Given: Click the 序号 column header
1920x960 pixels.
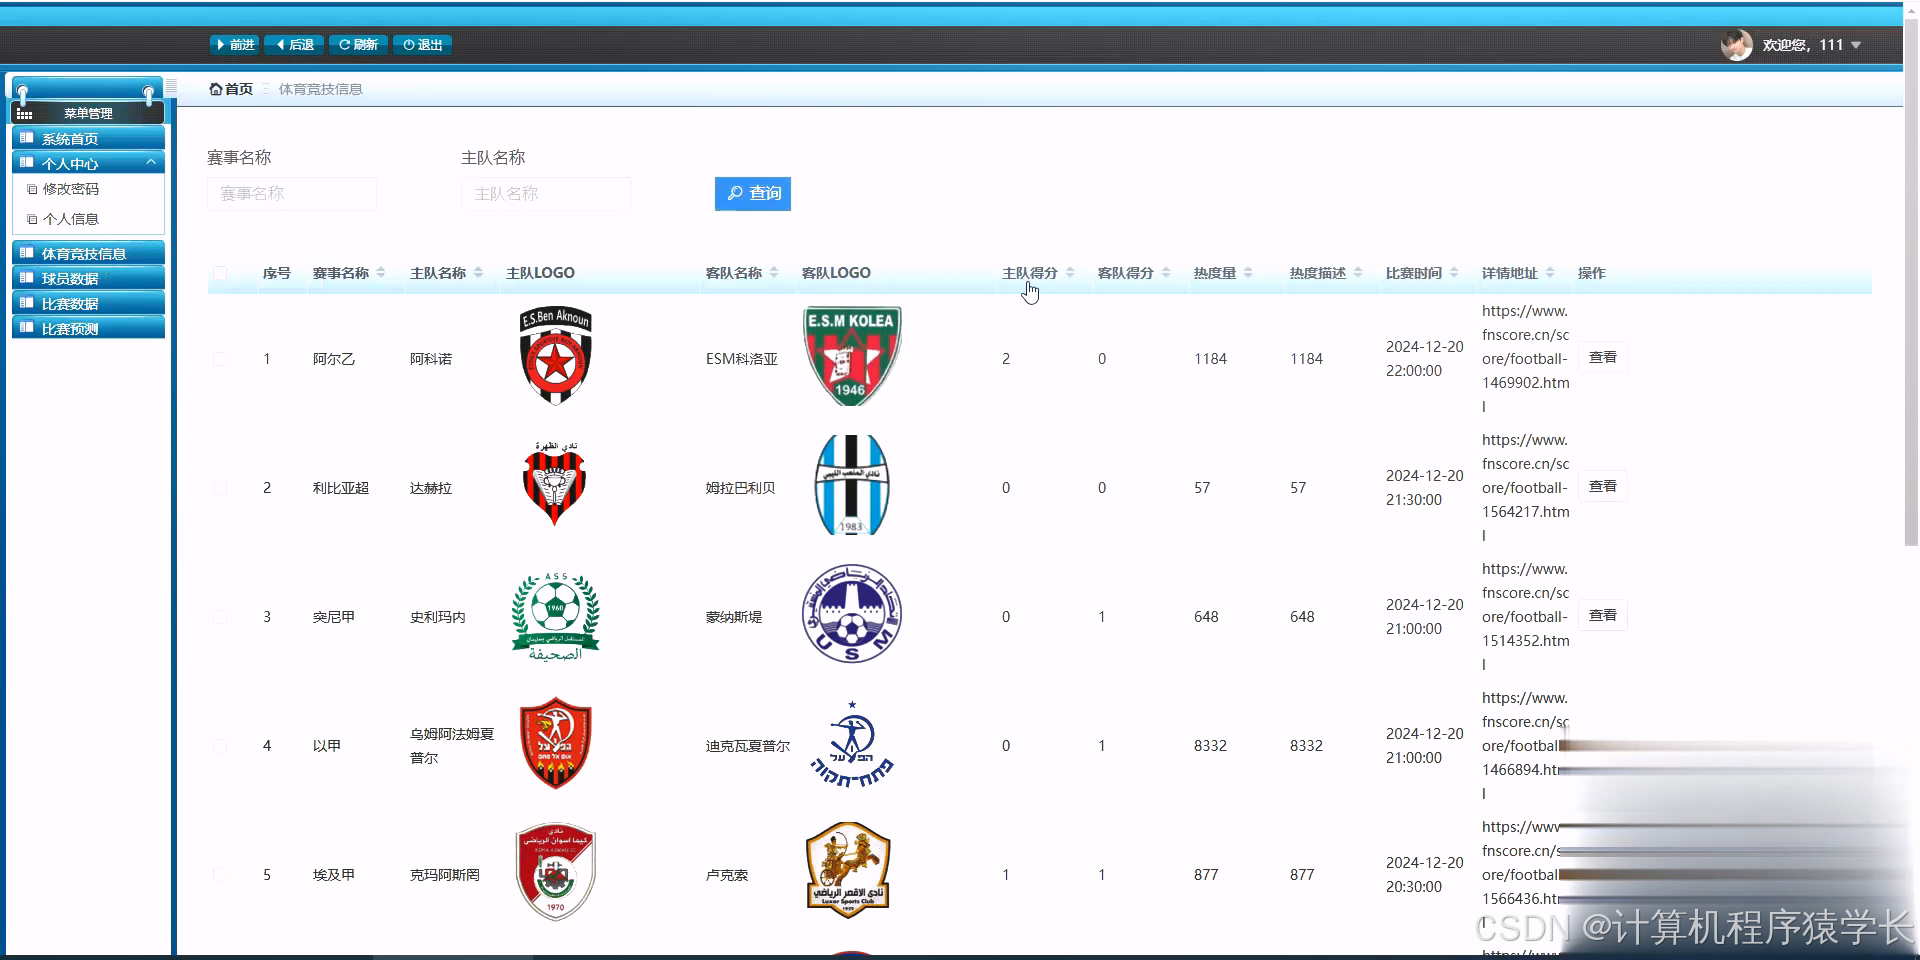Looking at the screenshot, I should click(x=277, y=273).
